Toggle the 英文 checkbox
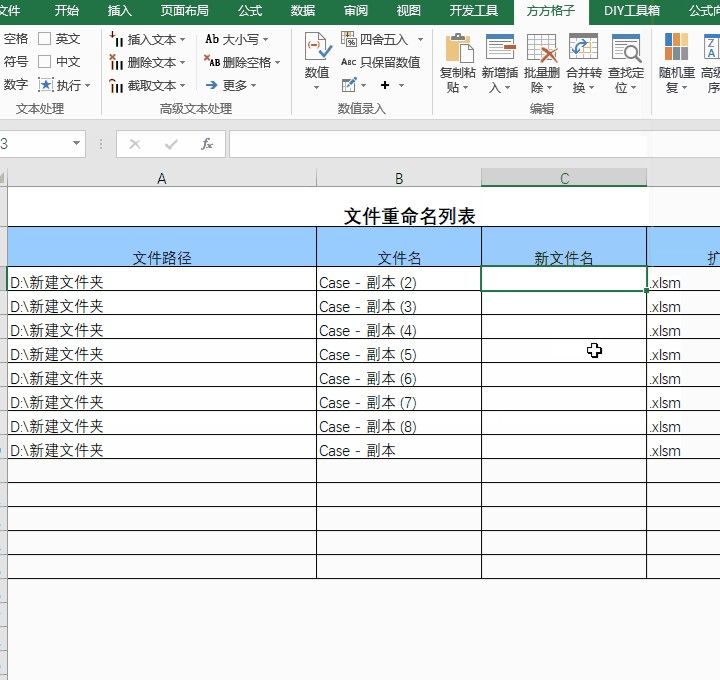This screenshot has width=720, height=680. pos(44,39)
